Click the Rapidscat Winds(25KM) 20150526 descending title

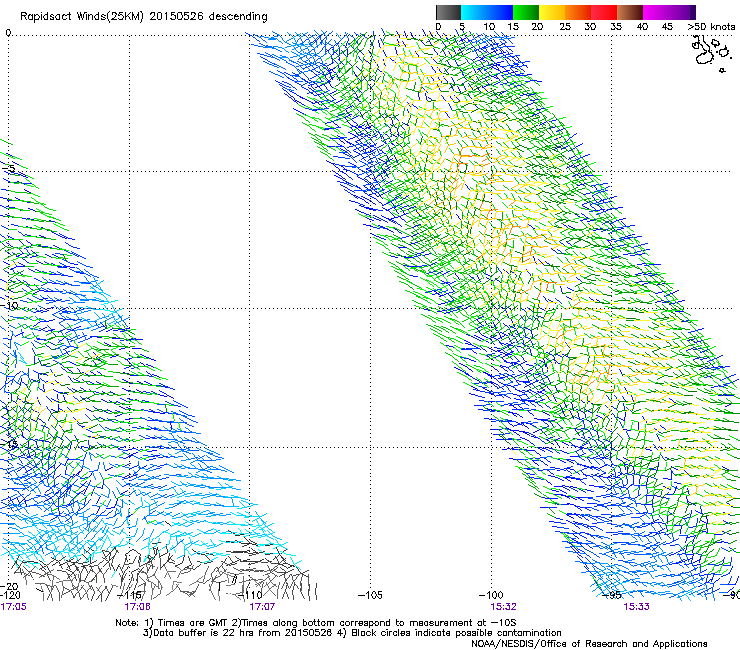pyautogui.click(x=143, y=17)
